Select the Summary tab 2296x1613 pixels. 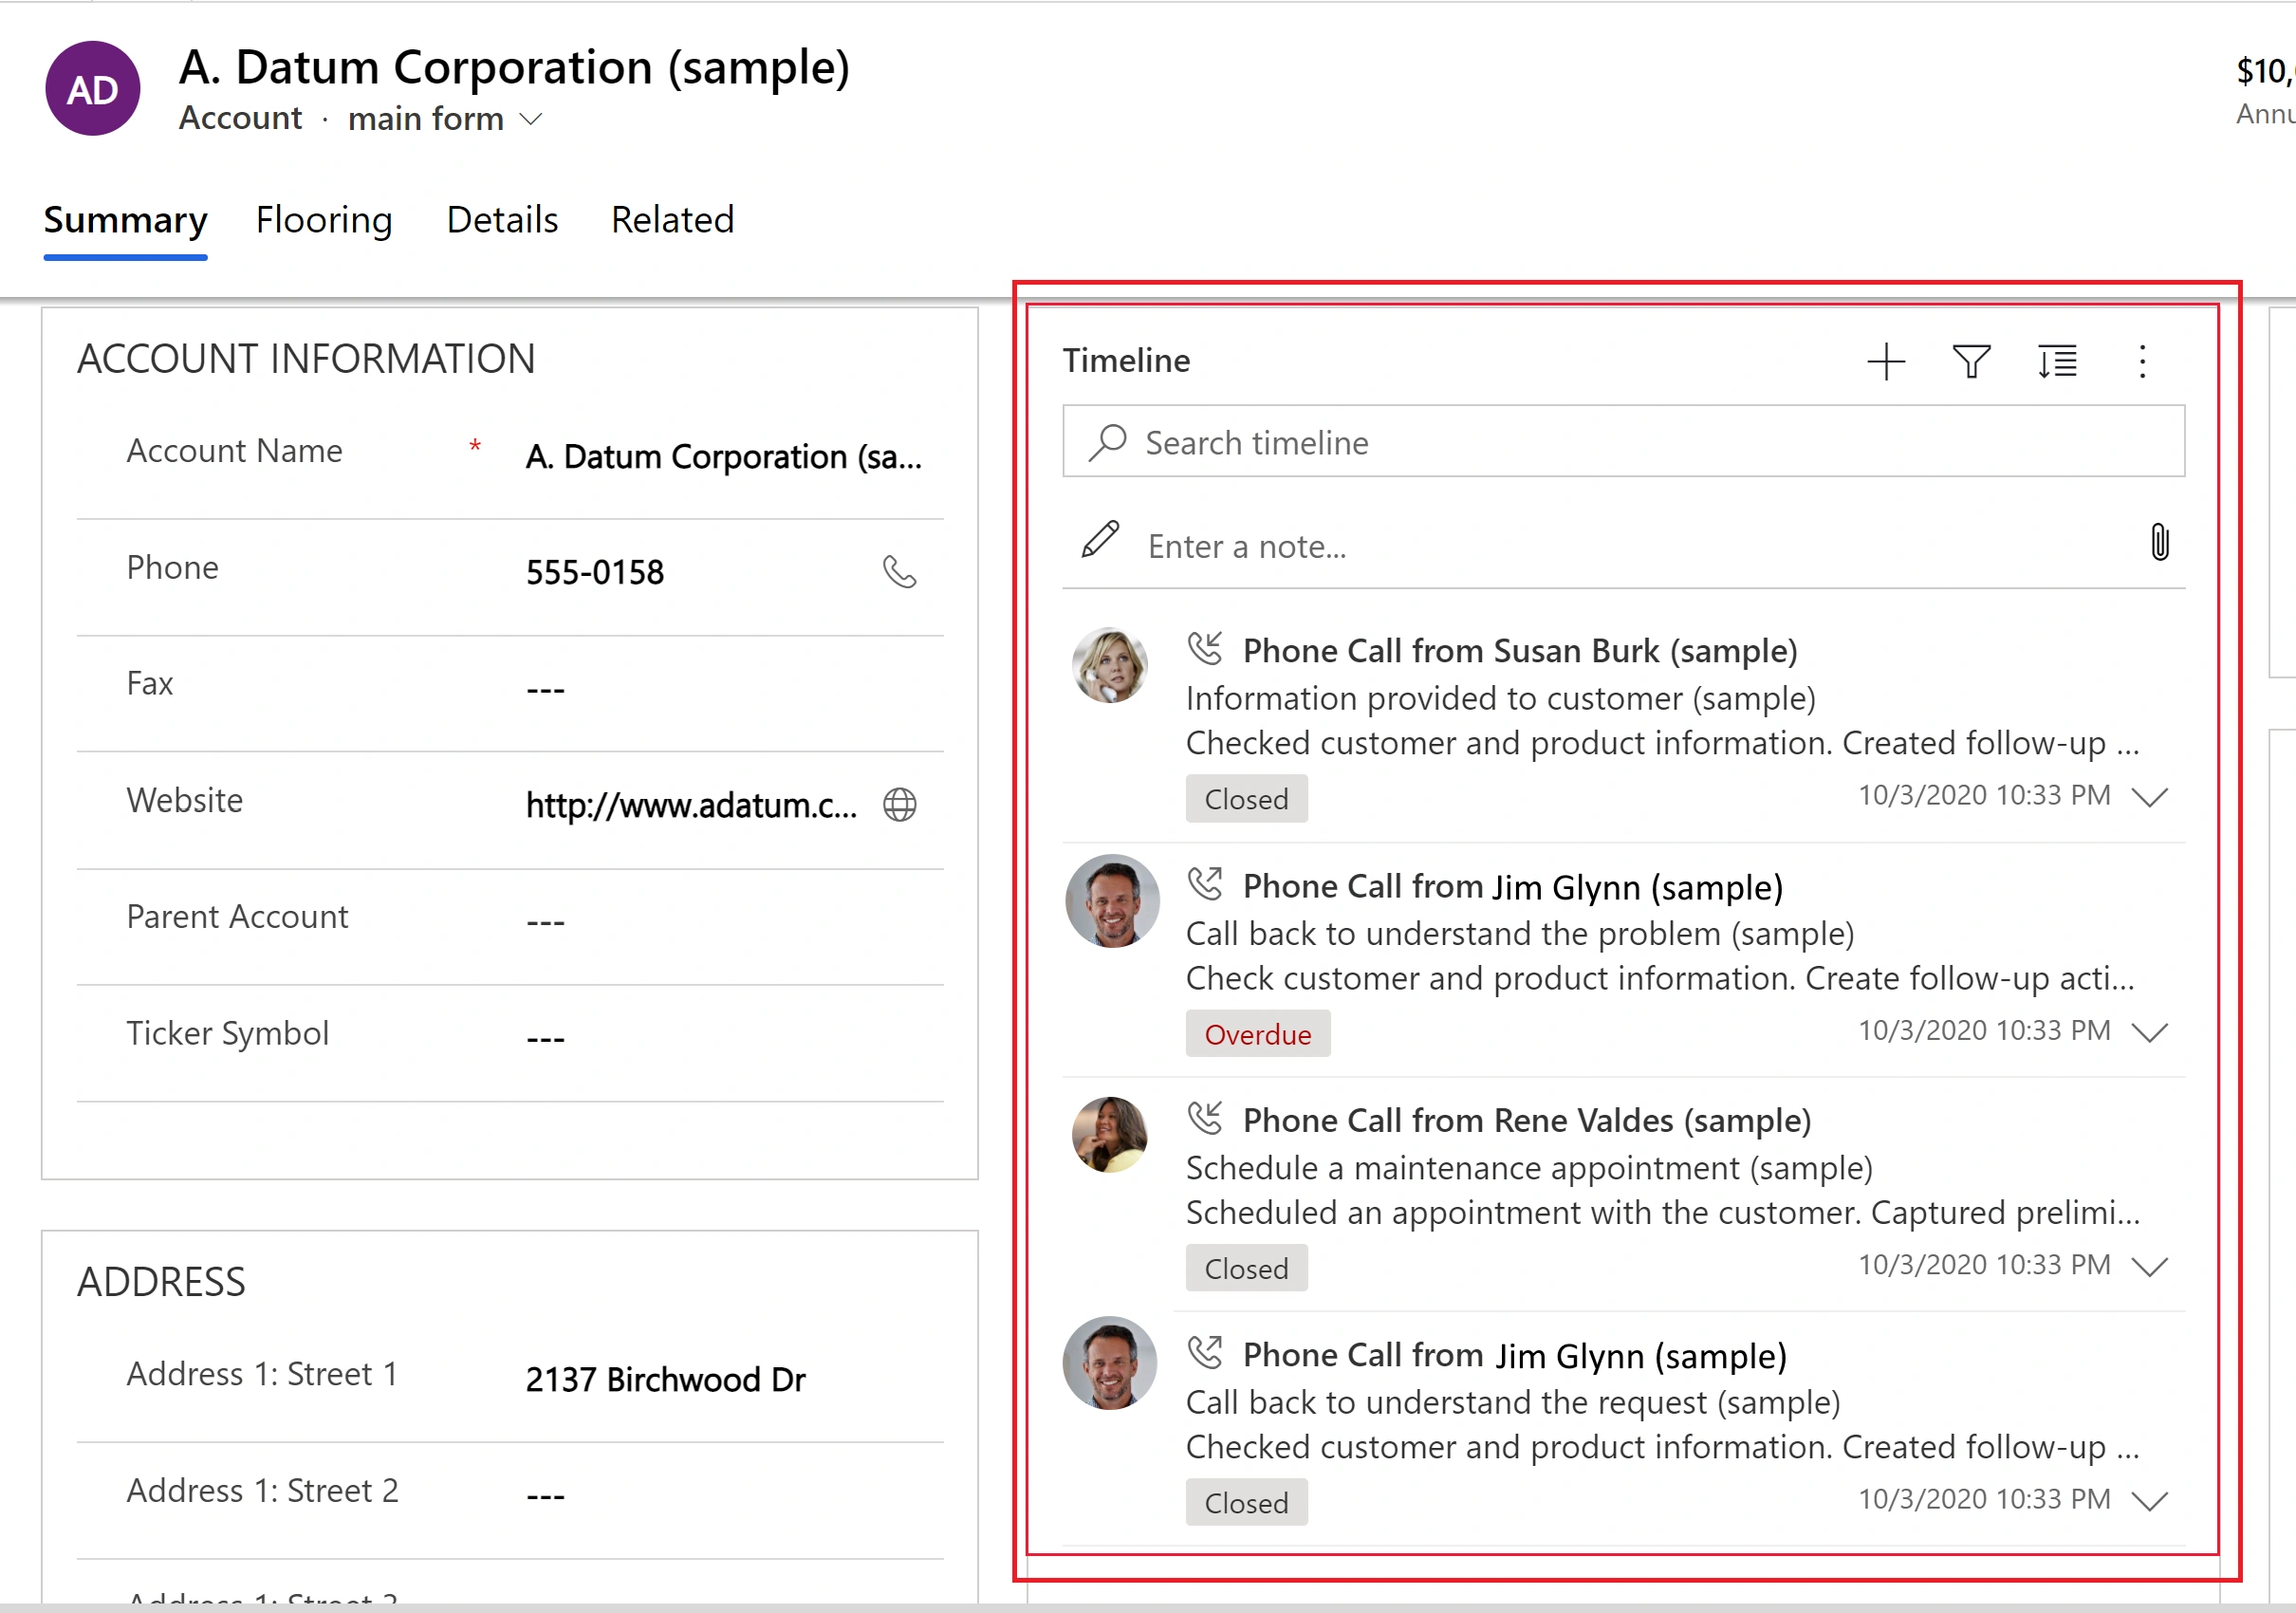(126, 220)
